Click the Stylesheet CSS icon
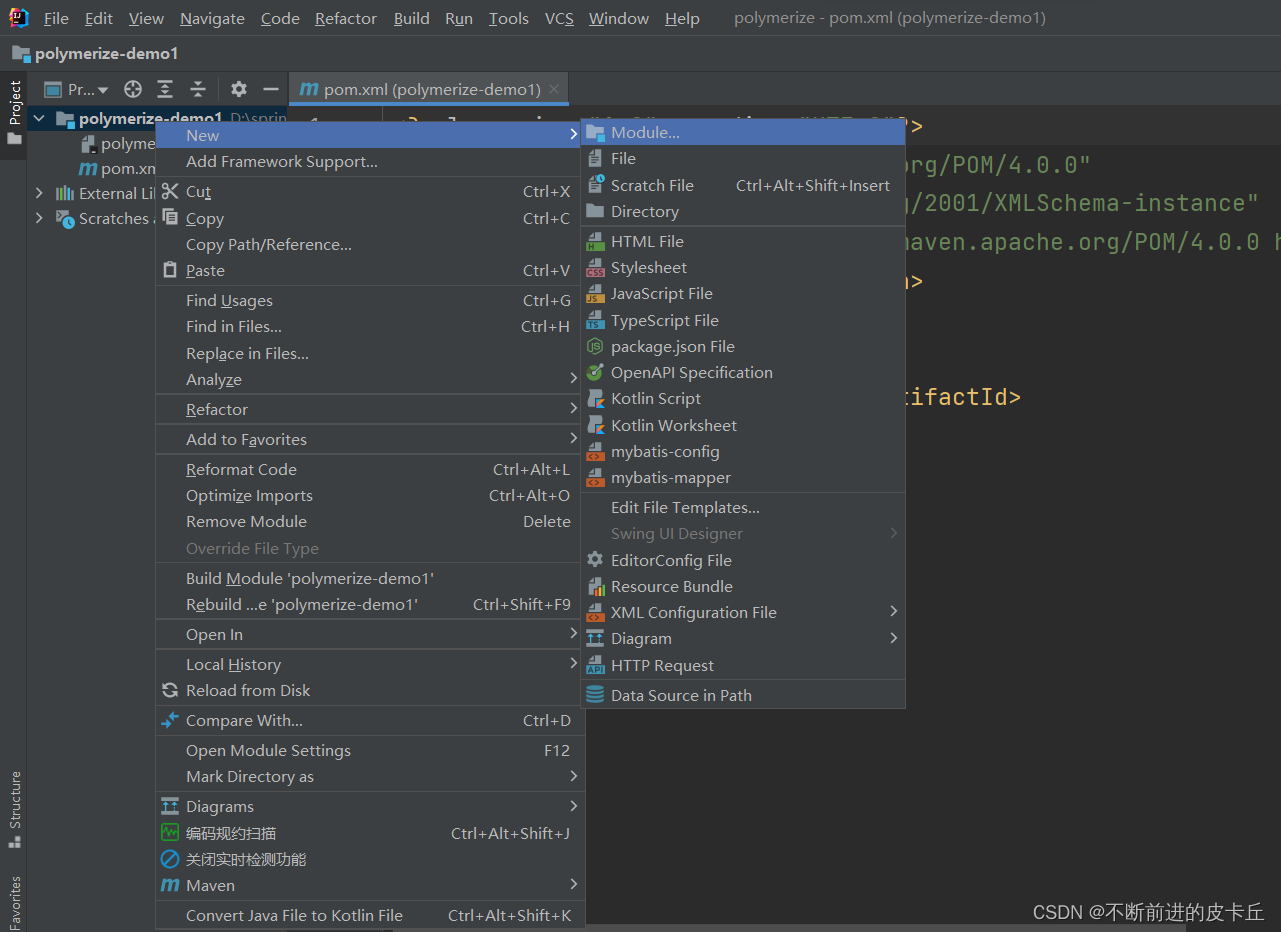This screenshot has height=932, width=1281. 595,267
